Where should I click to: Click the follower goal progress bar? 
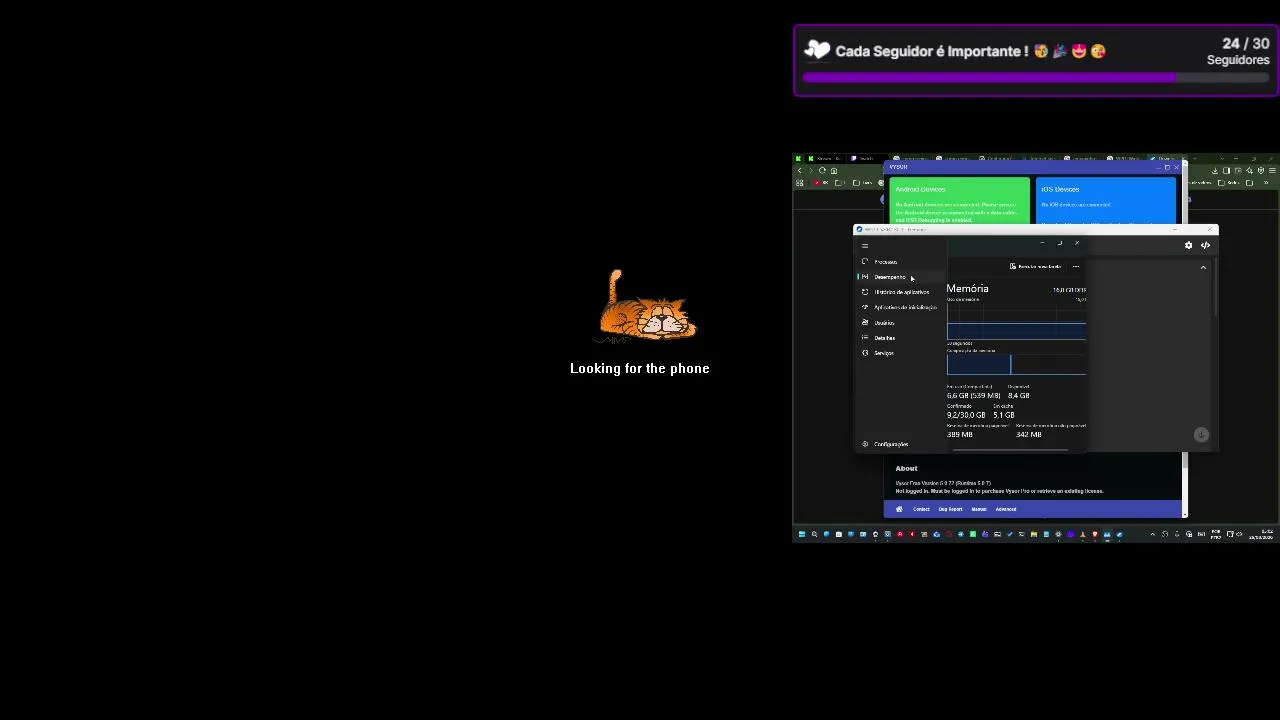1036,76
